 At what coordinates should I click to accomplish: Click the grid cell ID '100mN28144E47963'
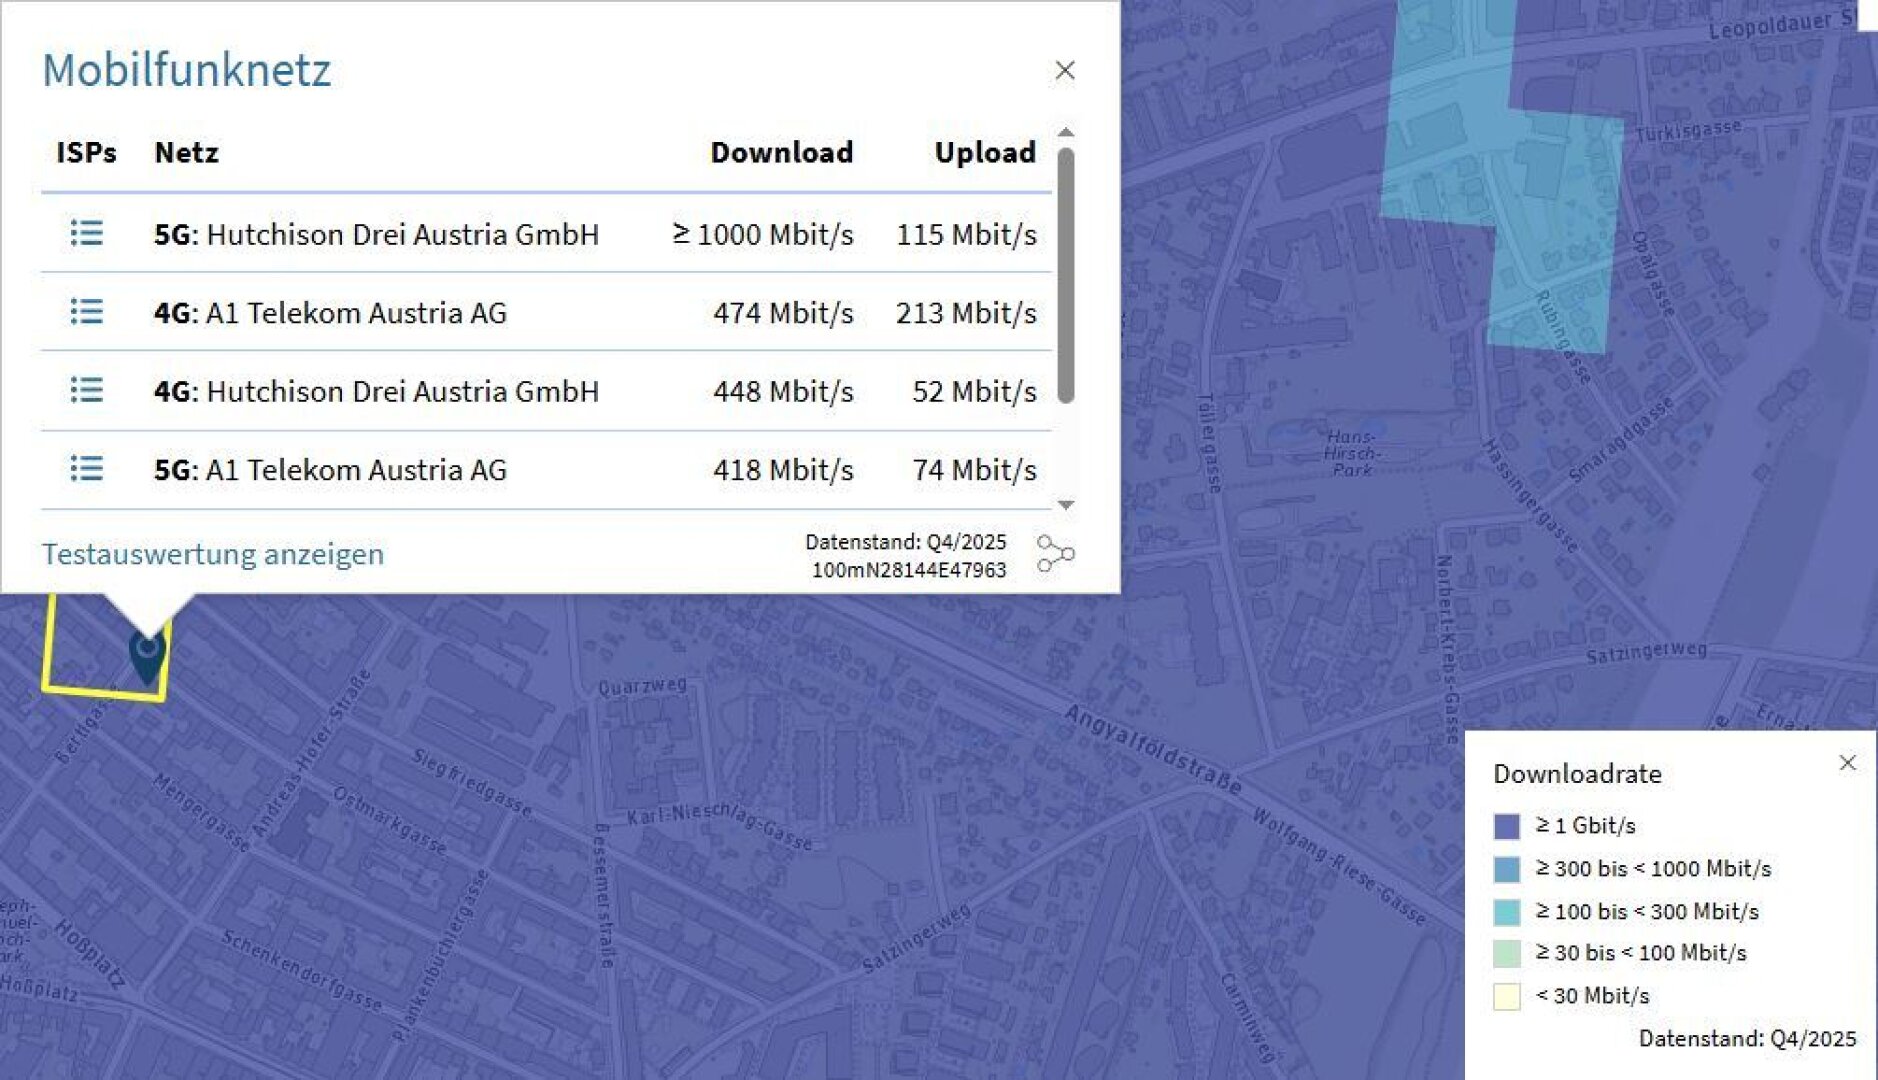pos(909,570)
